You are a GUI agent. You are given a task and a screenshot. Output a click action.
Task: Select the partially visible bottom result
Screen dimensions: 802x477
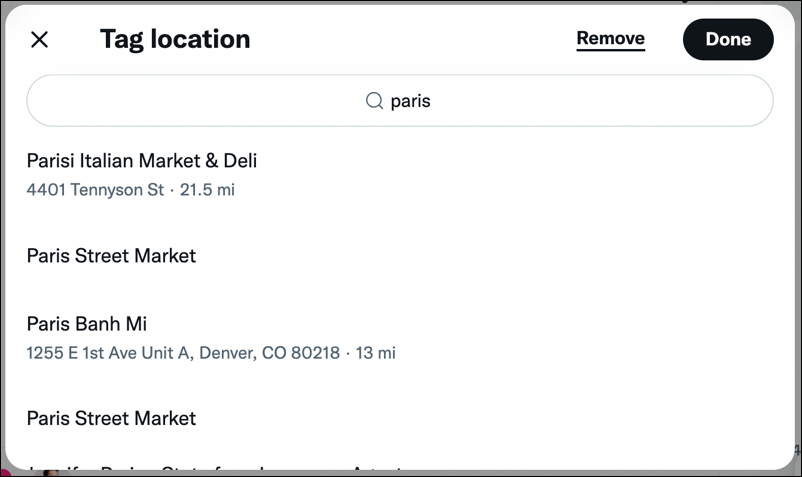pyautogui.click(x=215, y=466)
